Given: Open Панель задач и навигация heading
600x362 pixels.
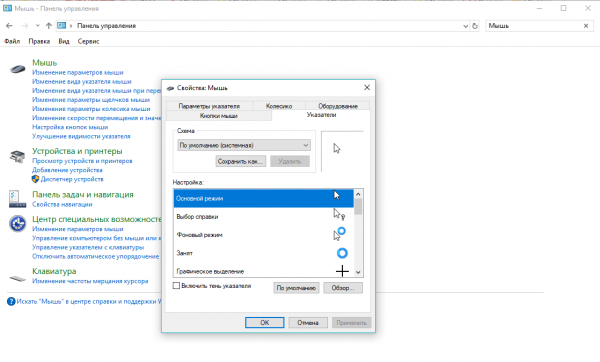Looking at the screenshot, I should 83,194.
